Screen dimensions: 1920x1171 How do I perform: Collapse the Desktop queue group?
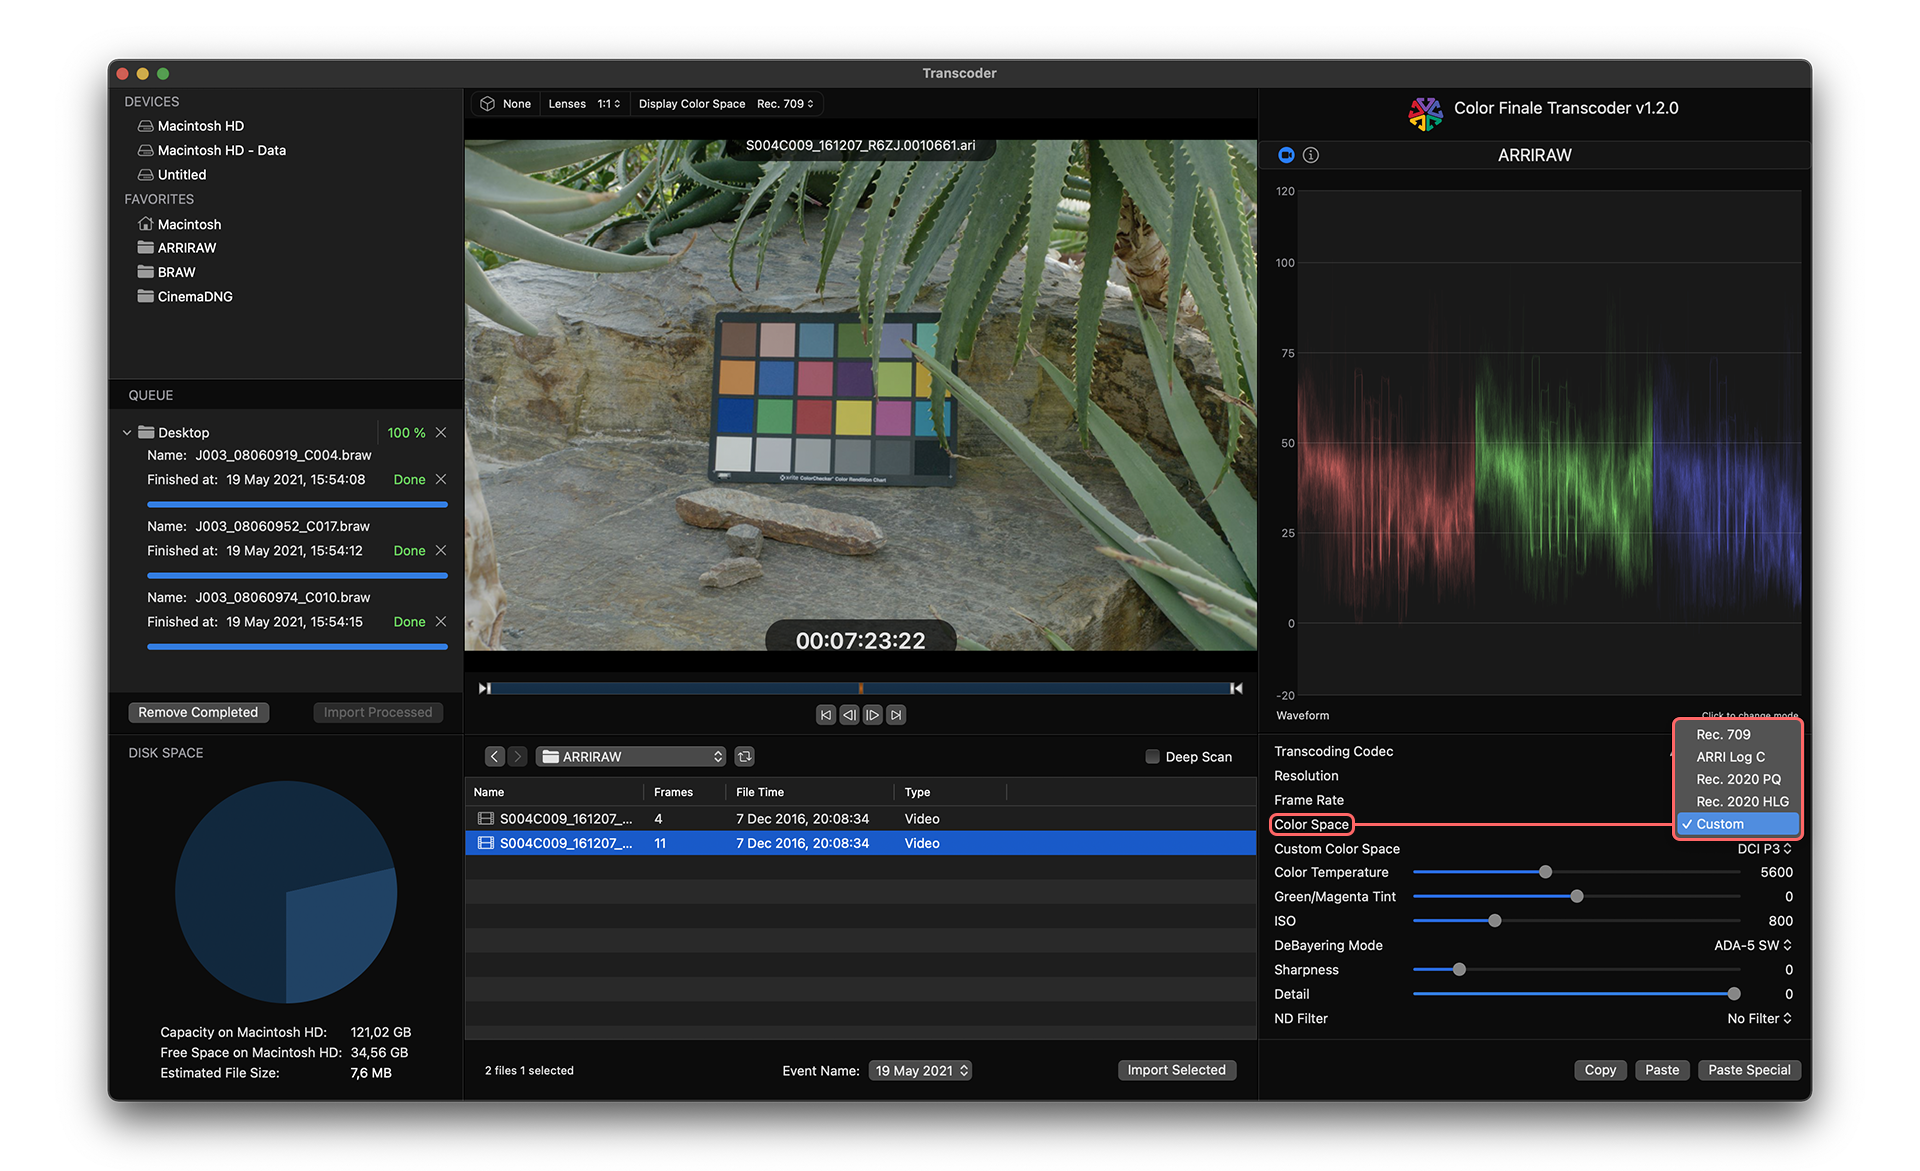(x=127, y=433)
